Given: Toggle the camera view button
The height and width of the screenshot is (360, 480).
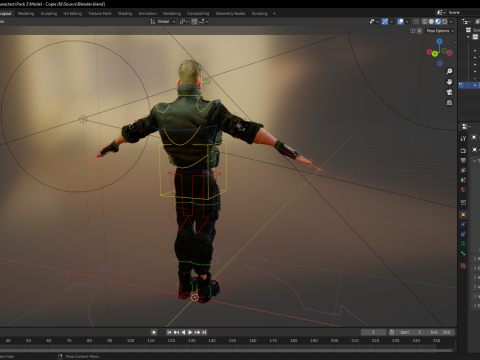Looking at the screenshot, I should point(449,92).
